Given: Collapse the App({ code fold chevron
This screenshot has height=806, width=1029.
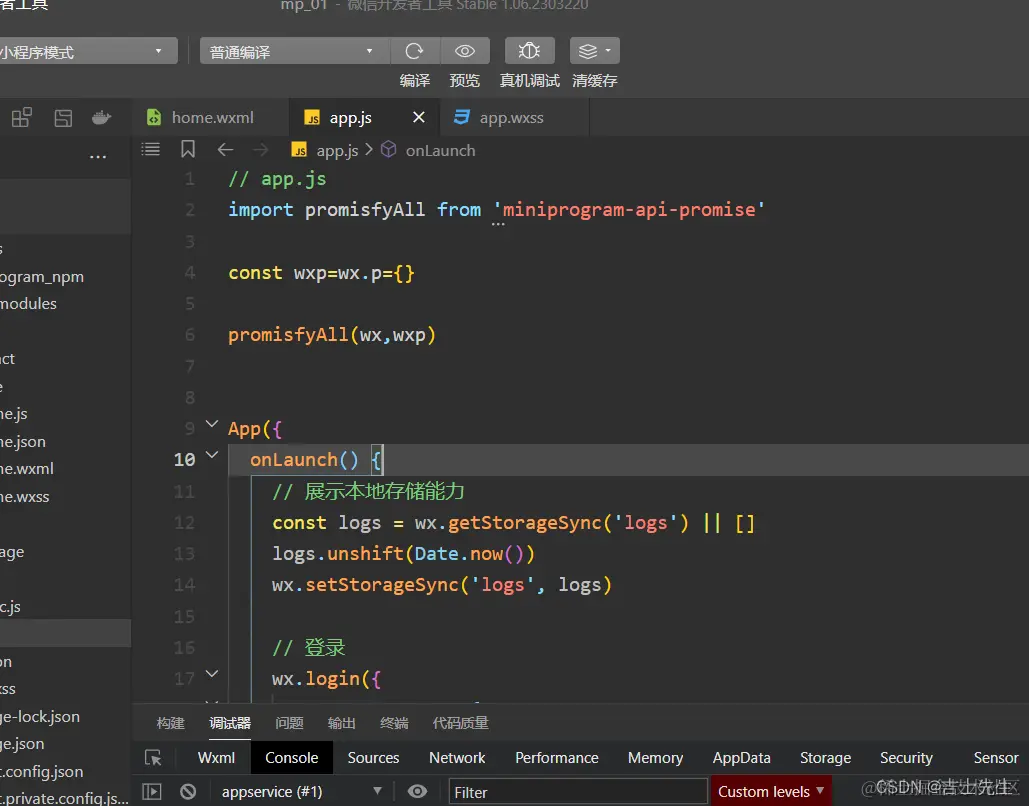Looking at the screenshot, I should coord(212,424).
